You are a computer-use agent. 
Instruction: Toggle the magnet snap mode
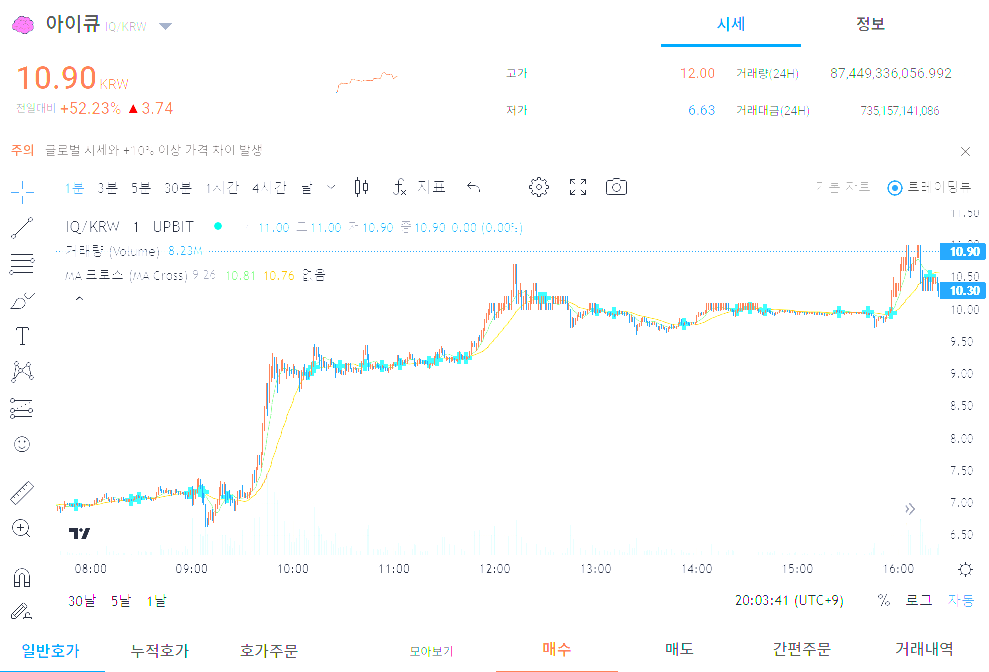click(22, 577)
